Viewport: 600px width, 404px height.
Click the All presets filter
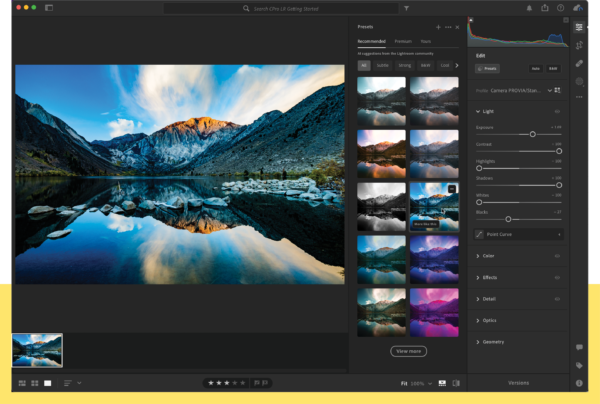pyautogui.click(x=364, y=65)
